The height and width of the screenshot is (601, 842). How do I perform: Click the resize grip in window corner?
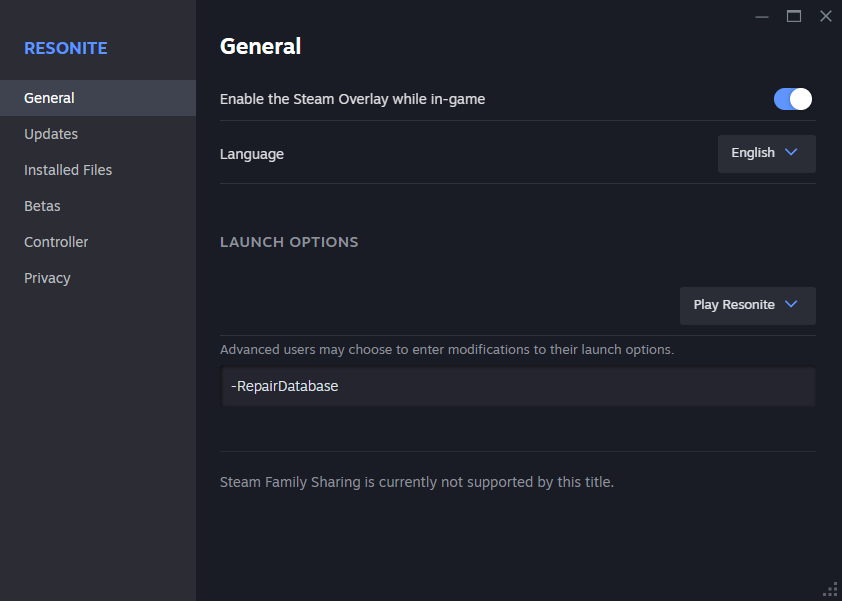pos(830,589)
